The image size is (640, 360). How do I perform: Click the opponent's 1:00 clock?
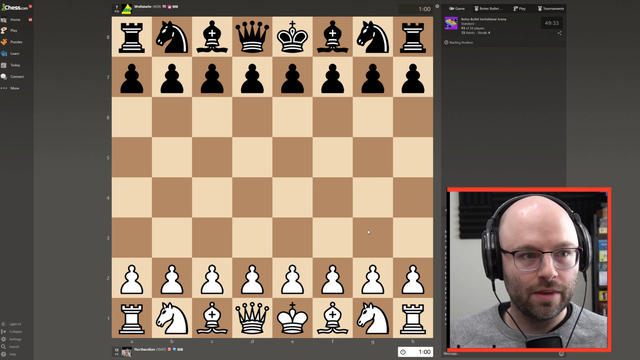click(x=415, y=9)
